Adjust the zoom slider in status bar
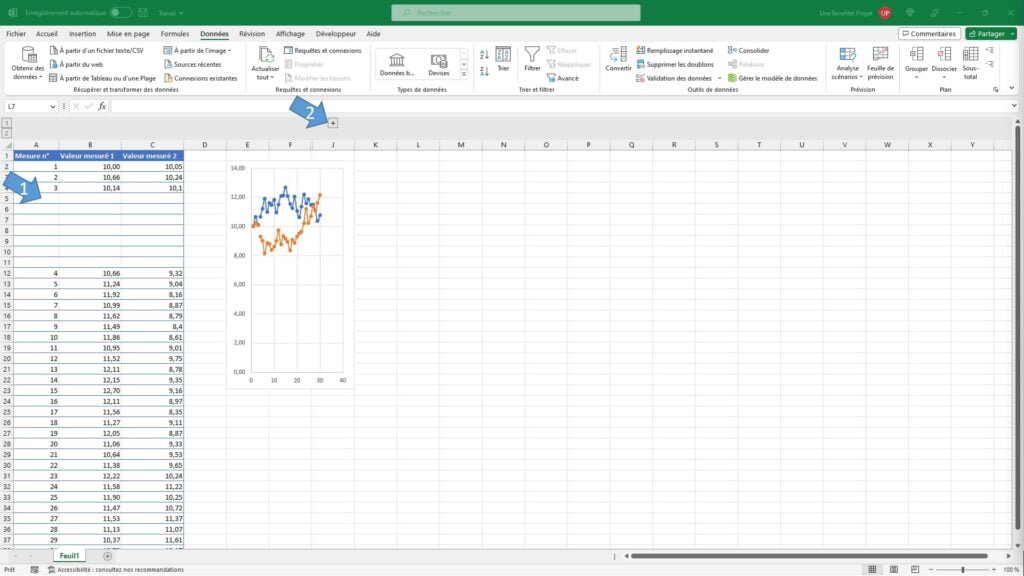Screen dimensions: 1024x576 962,569
